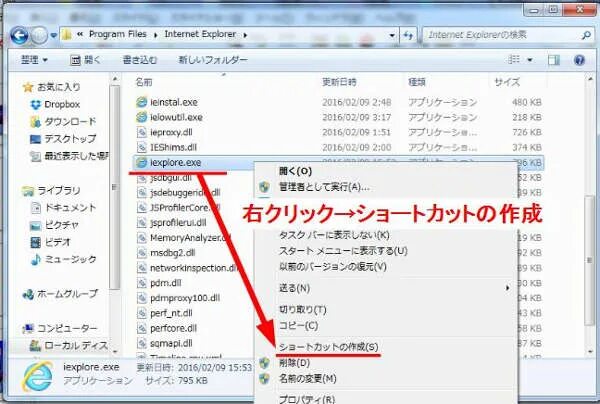
Task: Click the jsprofilerui.dll file name
Action: pos(178,223)
